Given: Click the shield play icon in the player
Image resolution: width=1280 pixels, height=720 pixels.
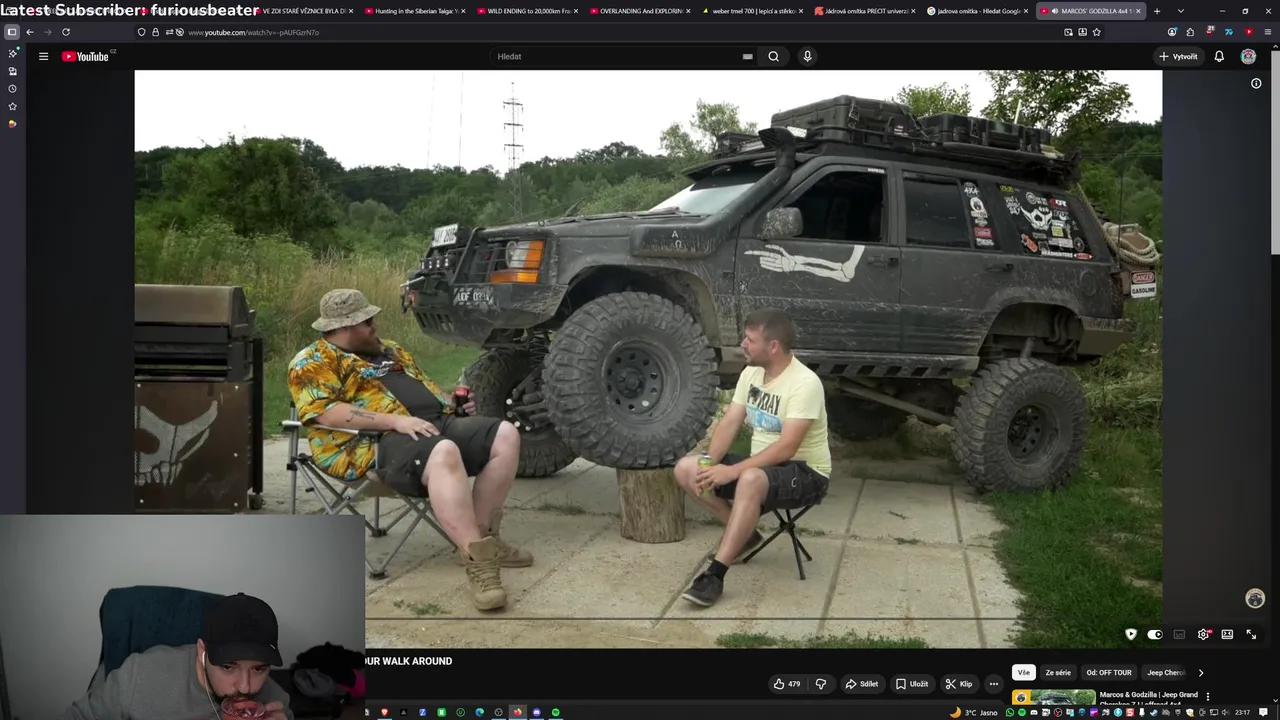Looking at the screenshot, I should (1131, 634).
